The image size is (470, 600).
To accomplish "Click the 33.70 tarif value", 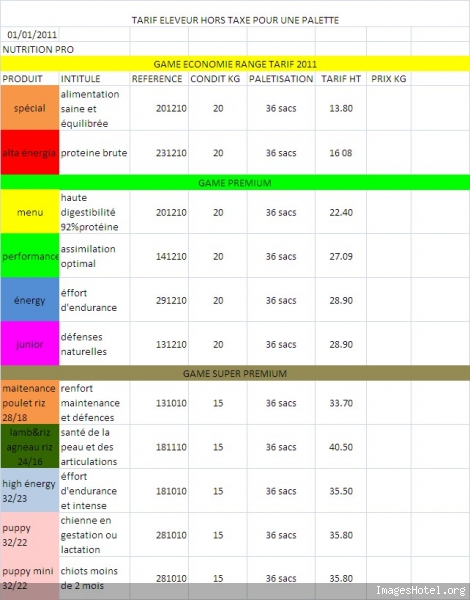I will coord(341,403).
